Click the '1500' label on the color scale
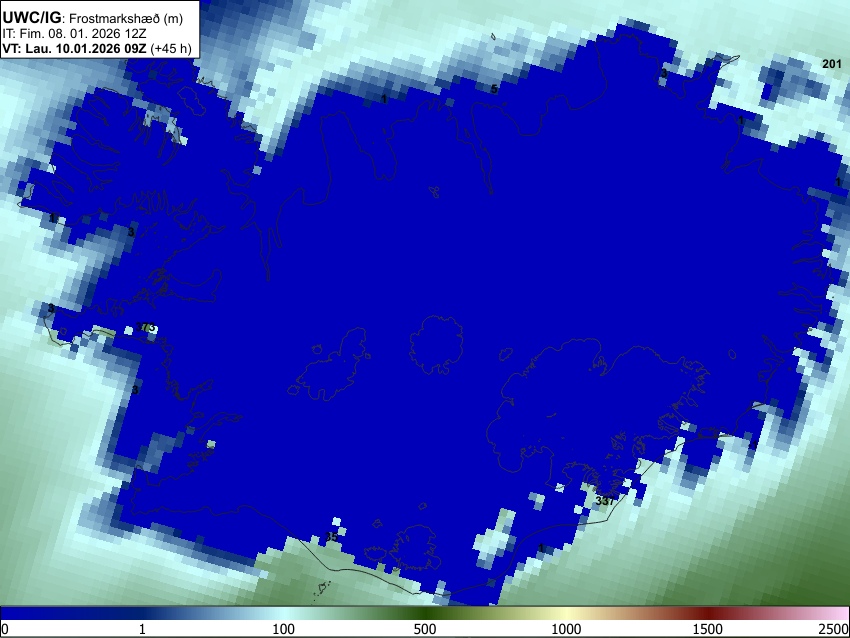Screen dimensions: 850x638 707,629
